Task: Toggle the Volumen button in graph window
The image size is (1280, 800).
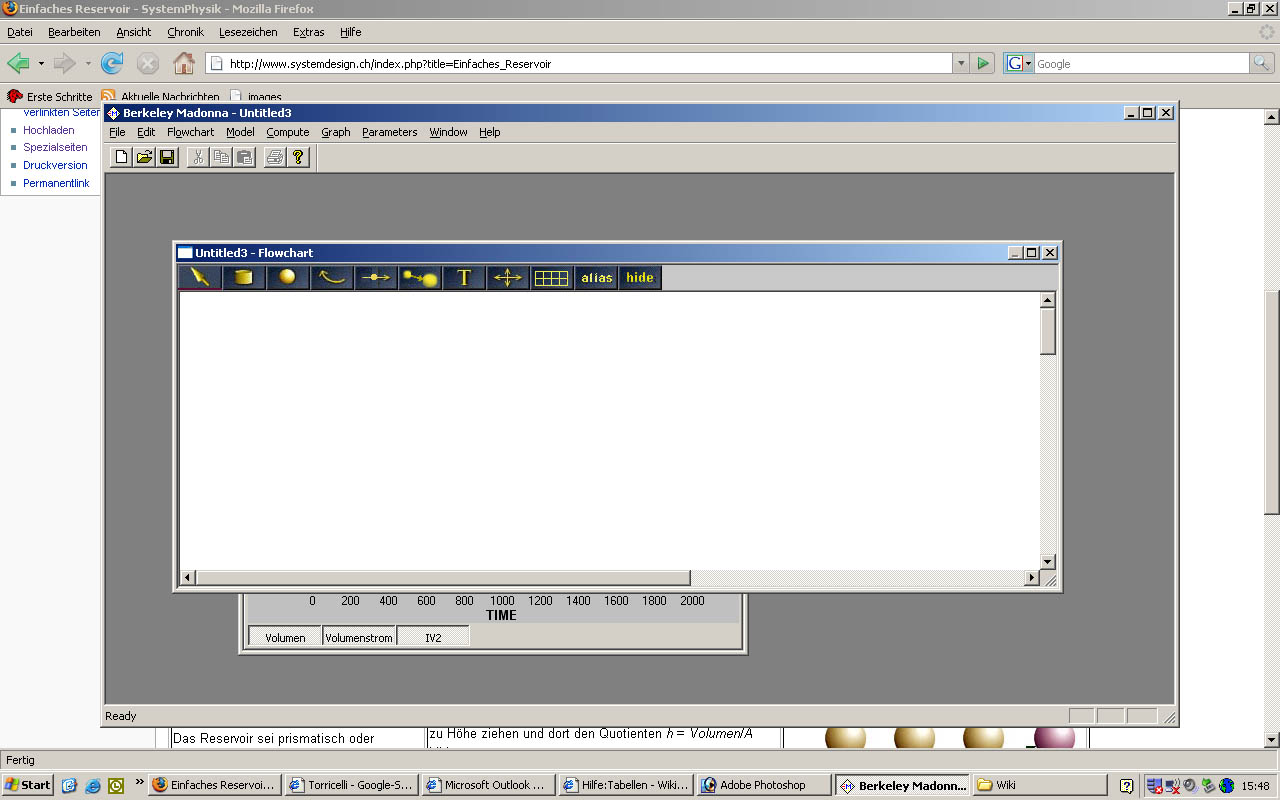Action: (x=285, y=637)
